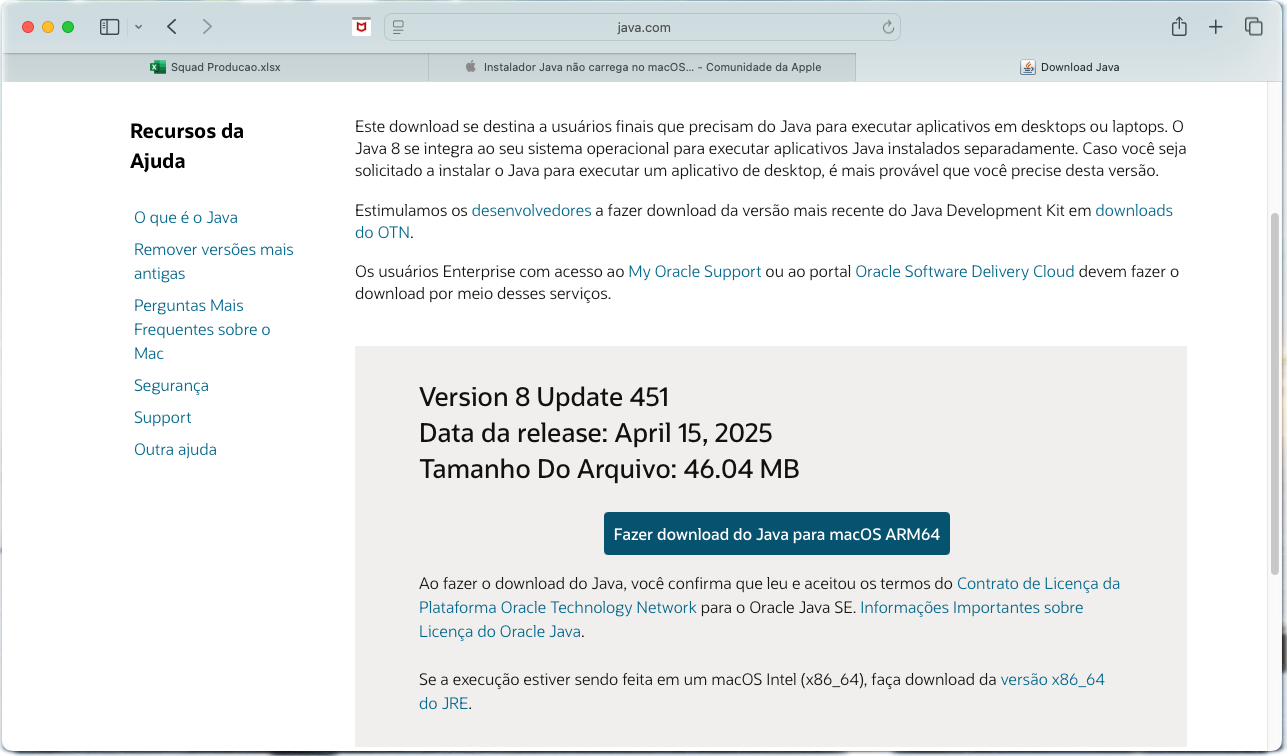The height and width of the screenshot is (756, 1287).
Task: Click the Apple icon on the community tab
Action: click(x=471, y=67)
